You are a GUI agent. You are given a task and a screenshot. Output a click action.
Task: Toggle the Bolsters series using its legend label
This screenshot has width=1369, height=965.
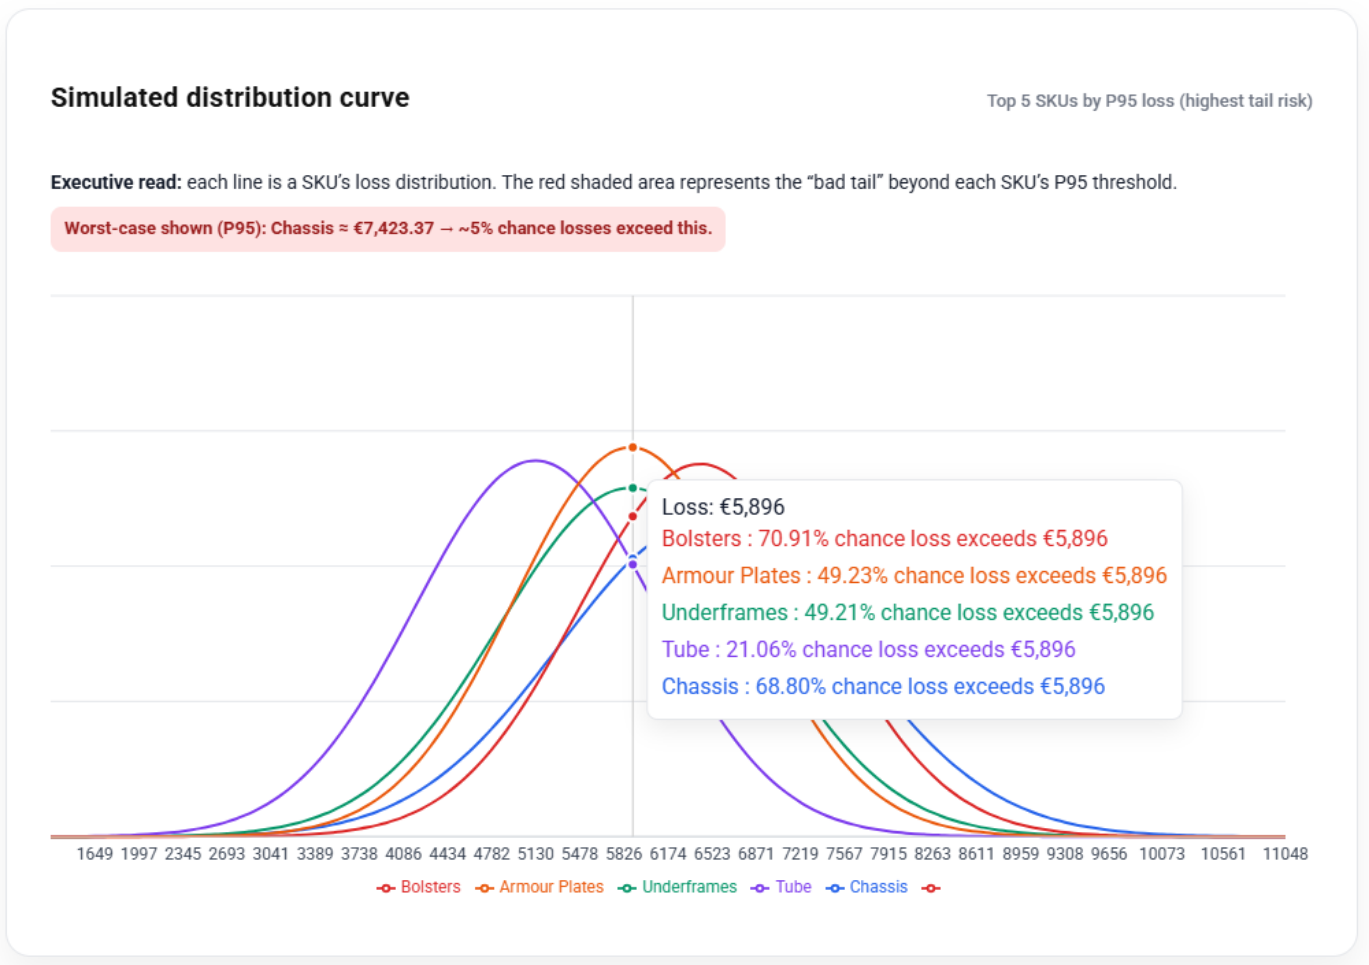430,887
